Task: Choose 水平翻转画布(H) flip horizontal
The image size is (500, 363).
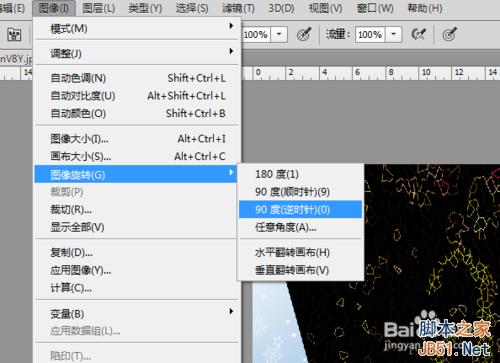Action: 300,253
